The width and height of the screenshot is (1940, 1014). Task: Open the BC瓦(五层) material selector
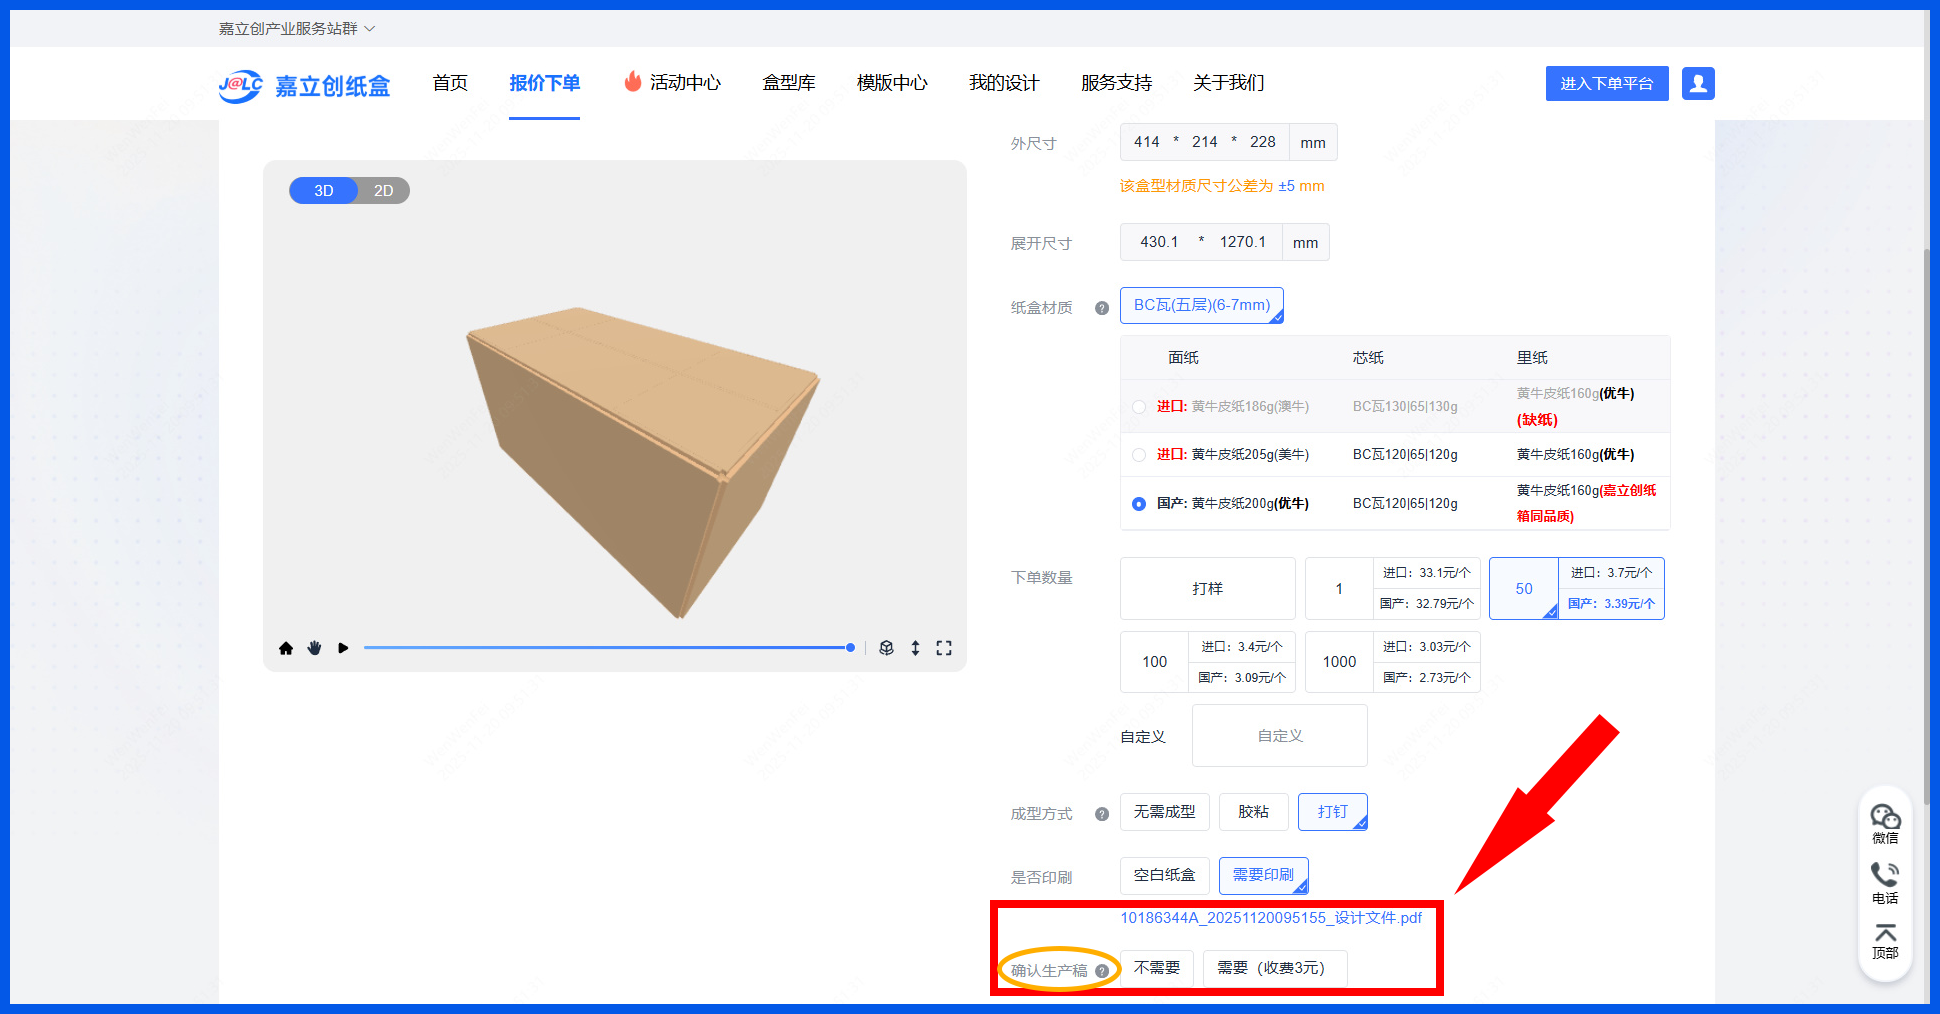tap(1201, 306)
